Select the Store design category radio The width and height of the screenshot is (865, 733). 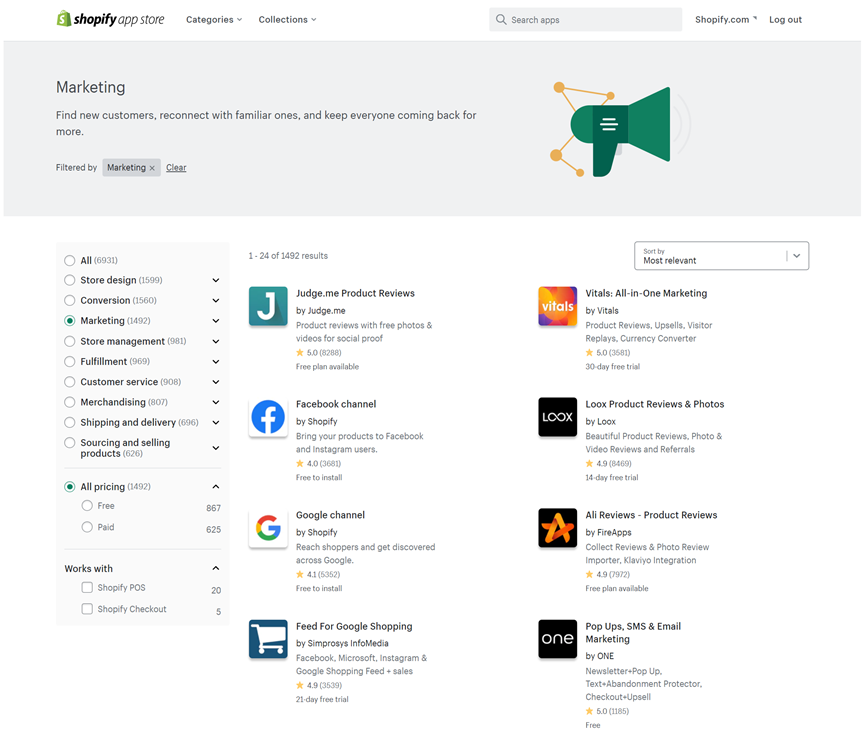pyautogui.click(x=70, y=280)
